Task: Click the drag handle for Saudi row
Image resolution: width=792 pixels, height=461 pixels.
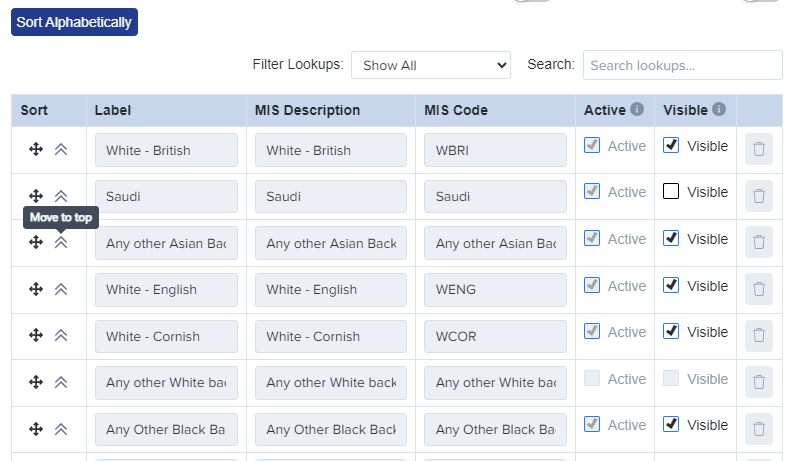Action: click(x=36, y=196)
